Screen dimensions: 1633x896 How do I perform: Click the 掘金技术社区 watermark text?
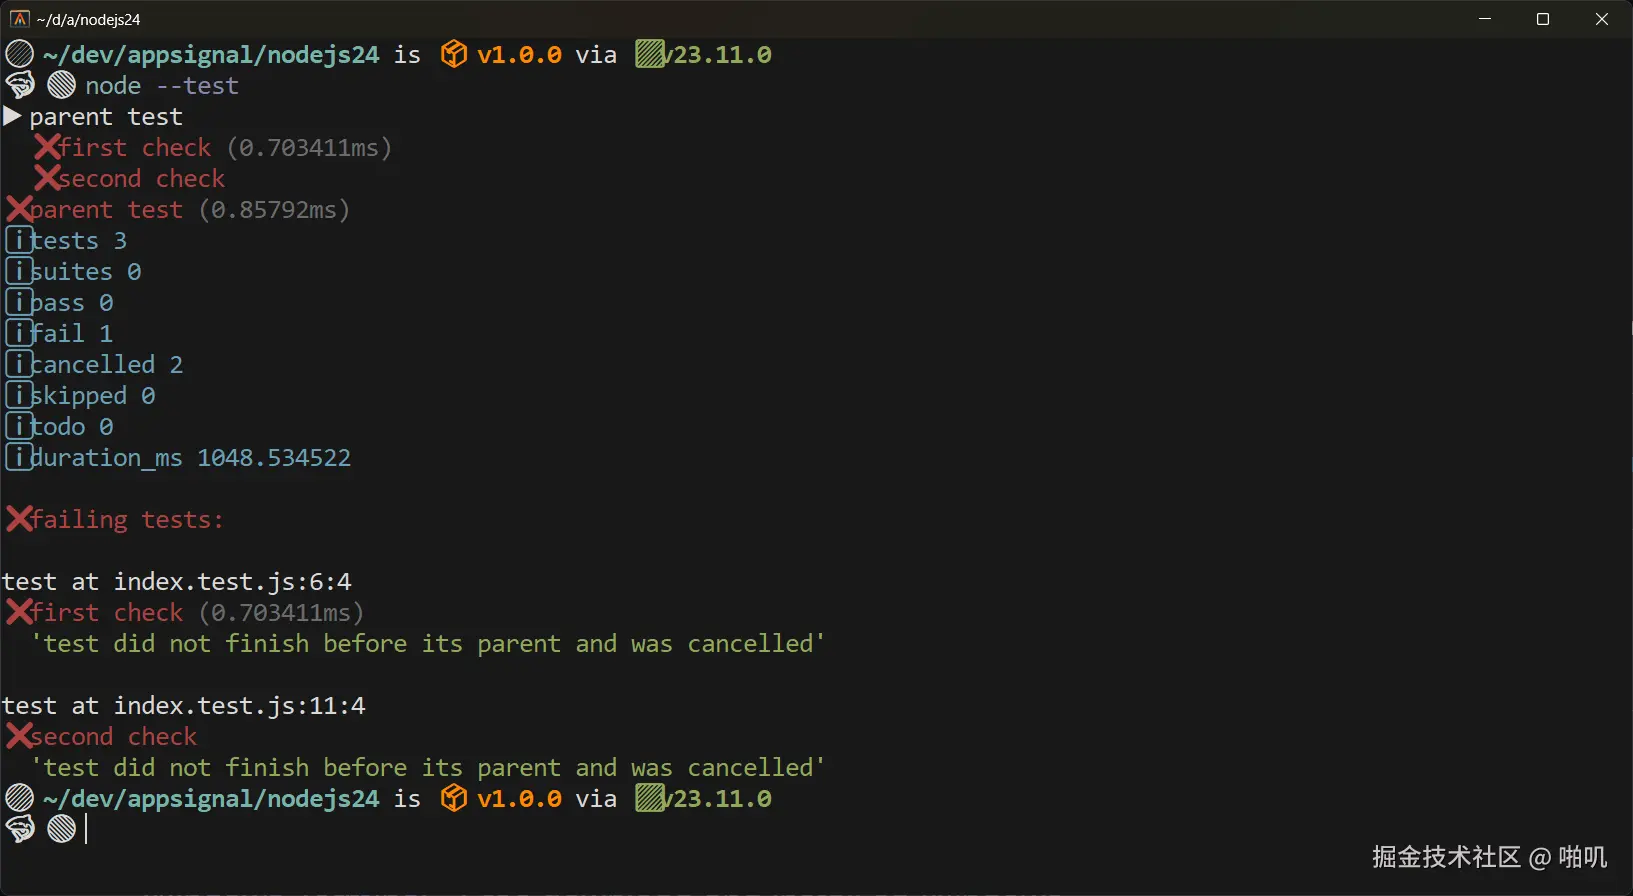[1444, 857]
